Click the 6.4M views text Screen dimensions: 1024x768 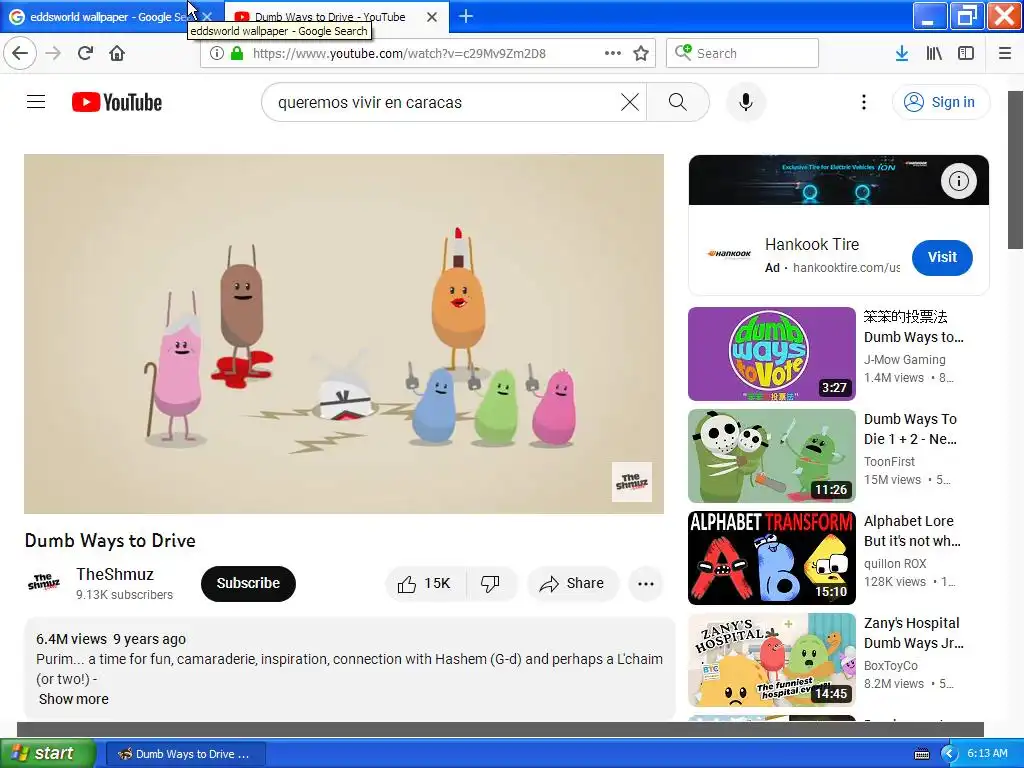click(x=71, y=639)
